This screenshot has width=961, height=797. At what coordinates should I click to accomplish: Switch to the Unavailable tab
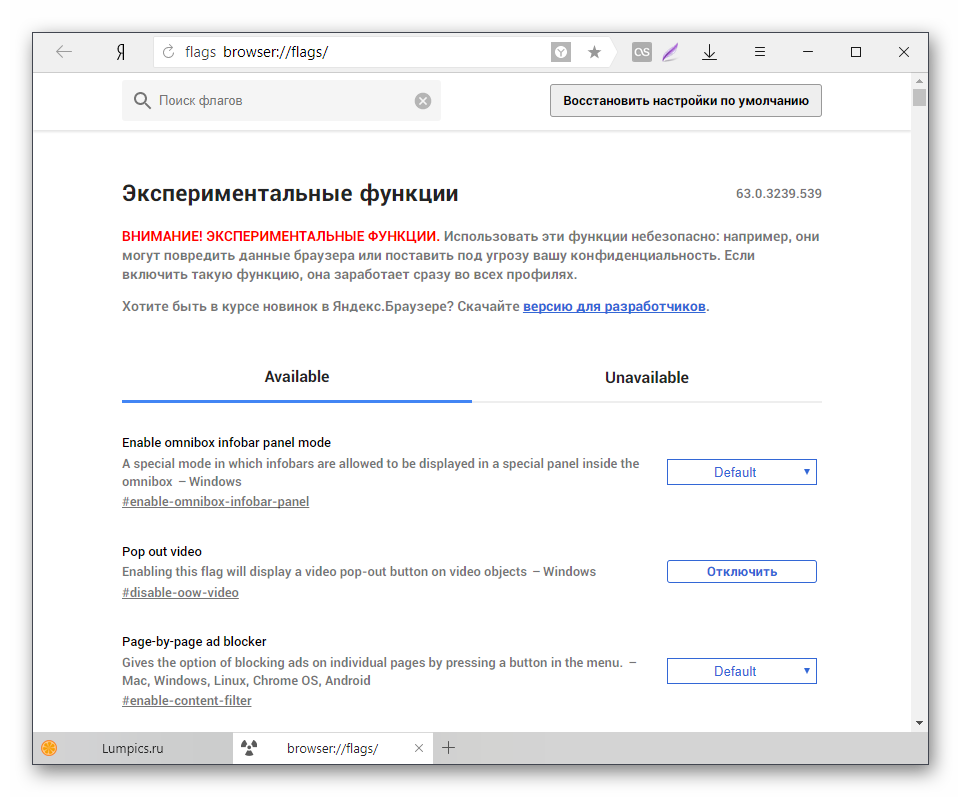click(x=646, y=378)
